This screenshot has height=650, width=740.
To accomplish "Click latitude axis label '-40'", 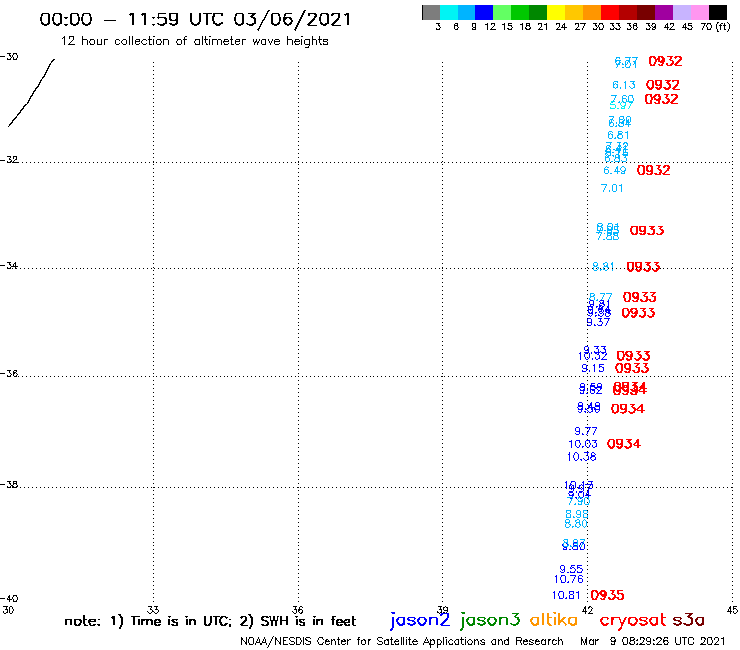I will tap(9, 599).
